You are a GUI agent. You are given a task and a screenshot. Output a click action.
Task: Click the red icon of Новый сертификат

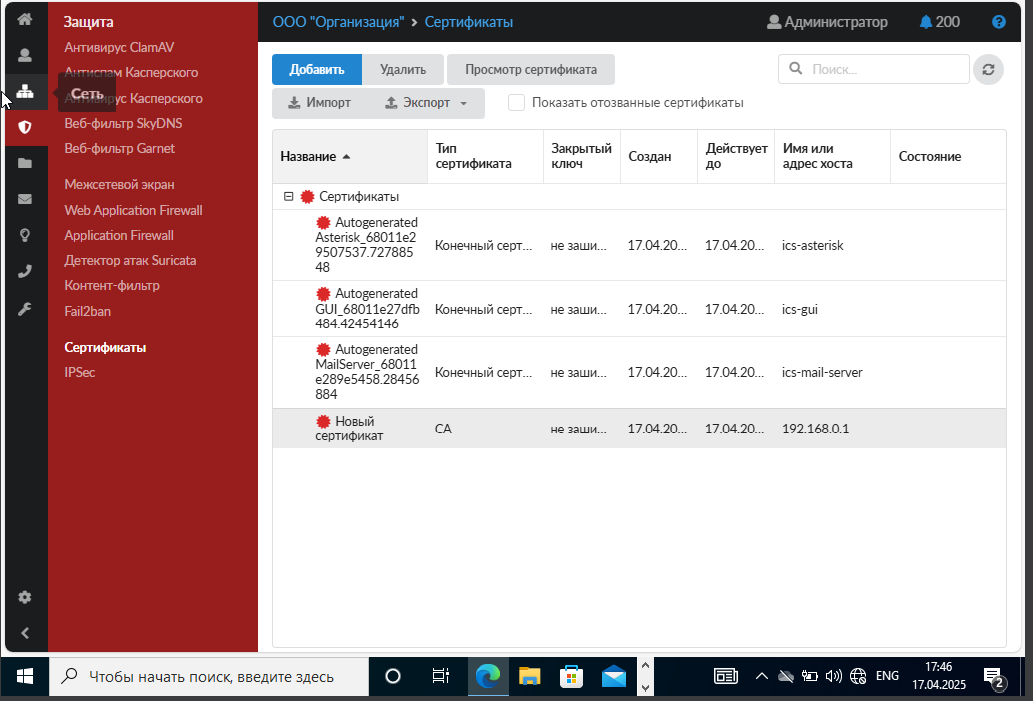pos(323,421)
